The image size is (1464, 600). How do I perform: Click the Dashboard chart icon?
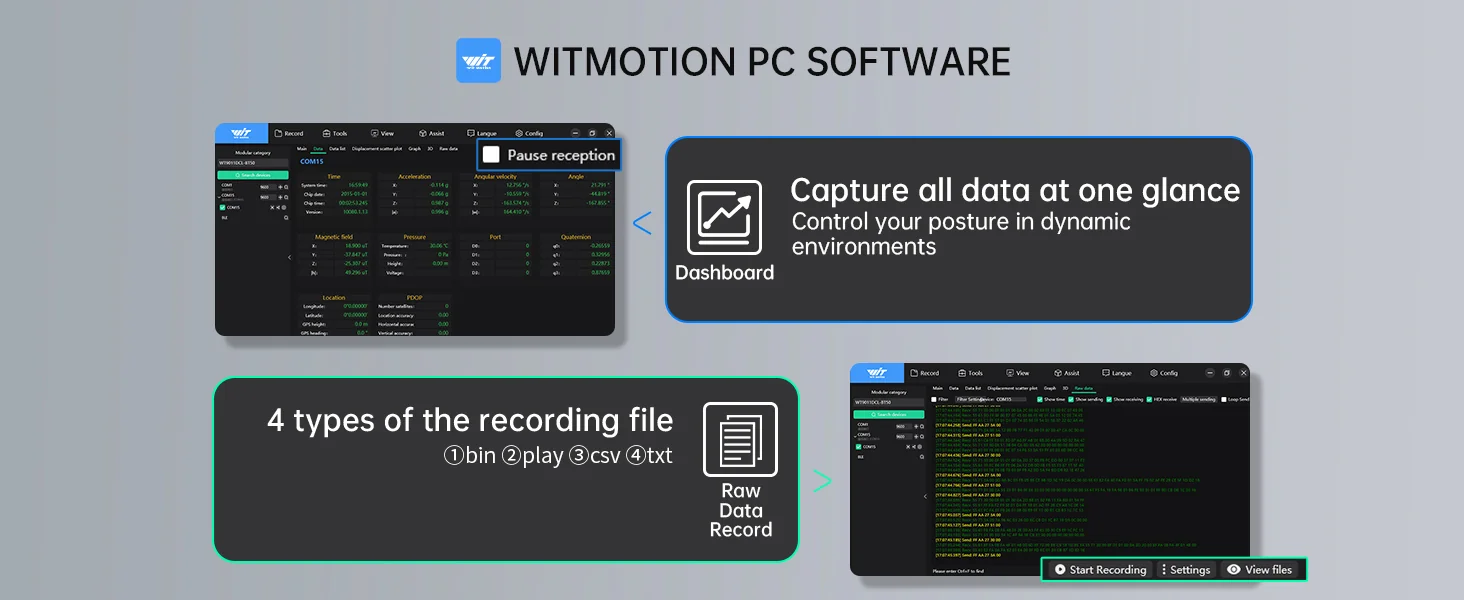point(724,217)
